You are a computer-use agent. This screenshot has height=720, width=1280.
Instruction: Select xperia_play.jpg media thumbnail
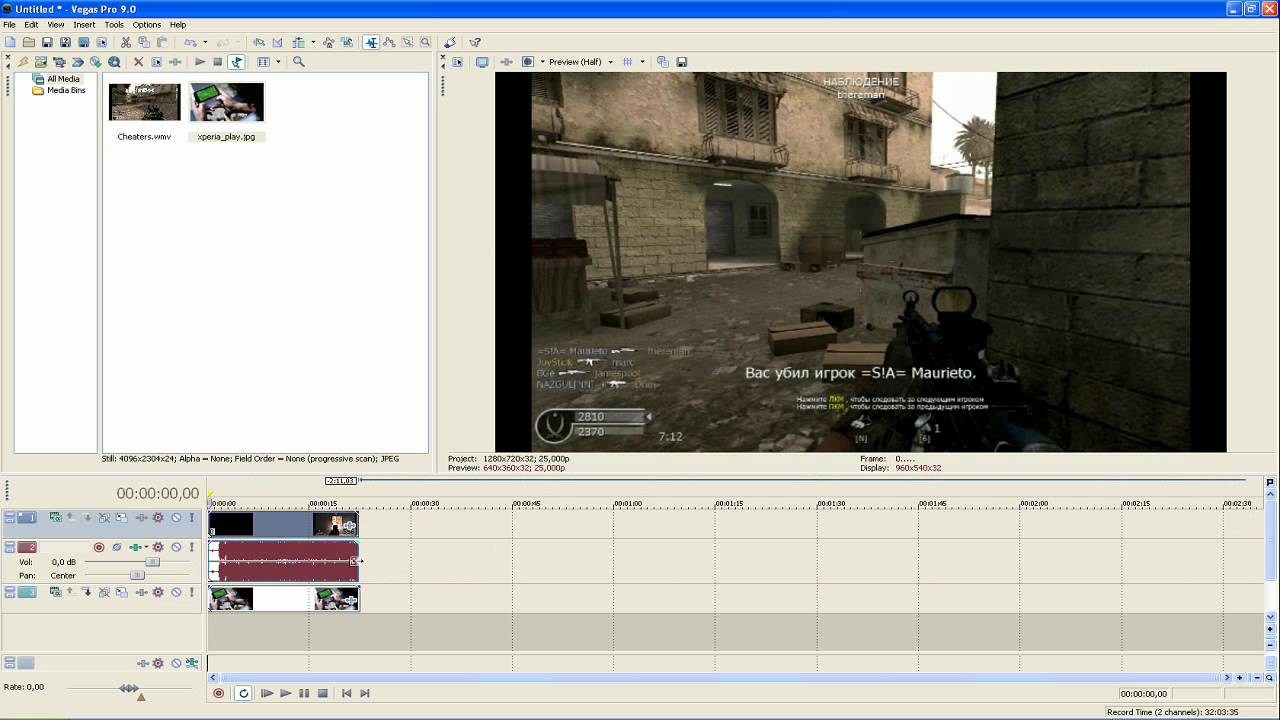[x=227, y=102]
